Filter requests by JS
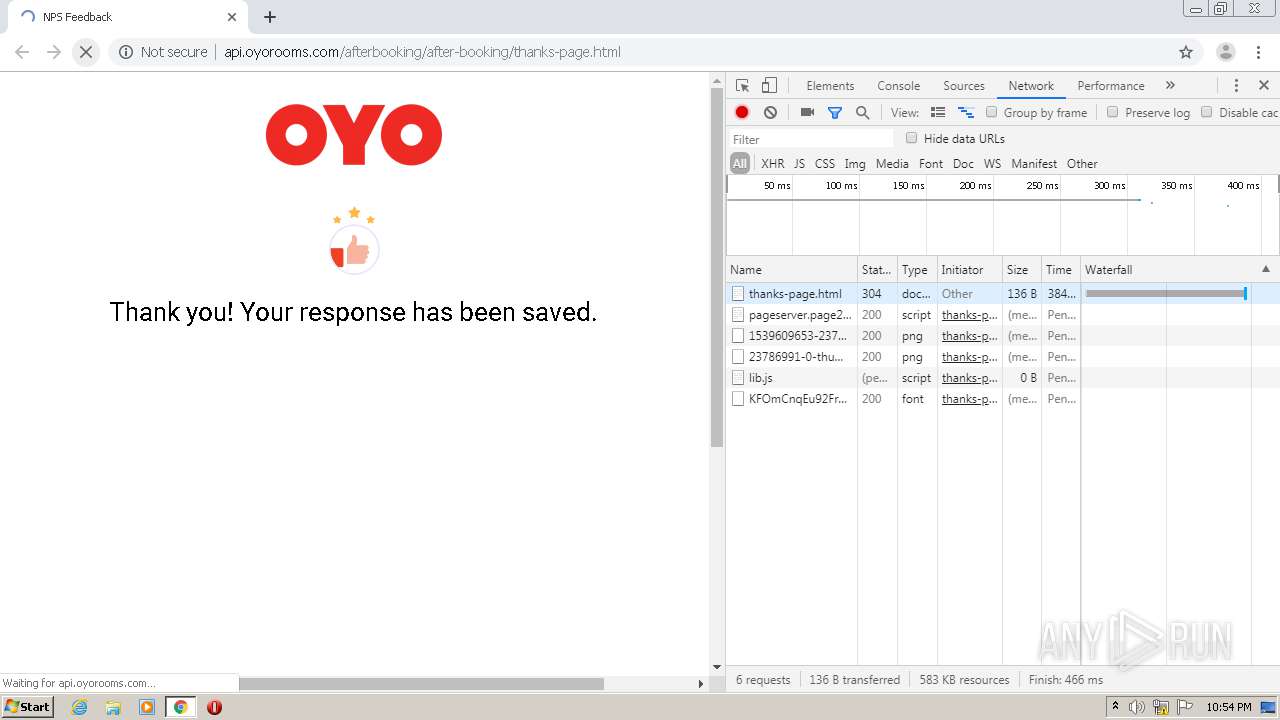Viewport: 1280px width, 720px height. [x=799, y=163]
